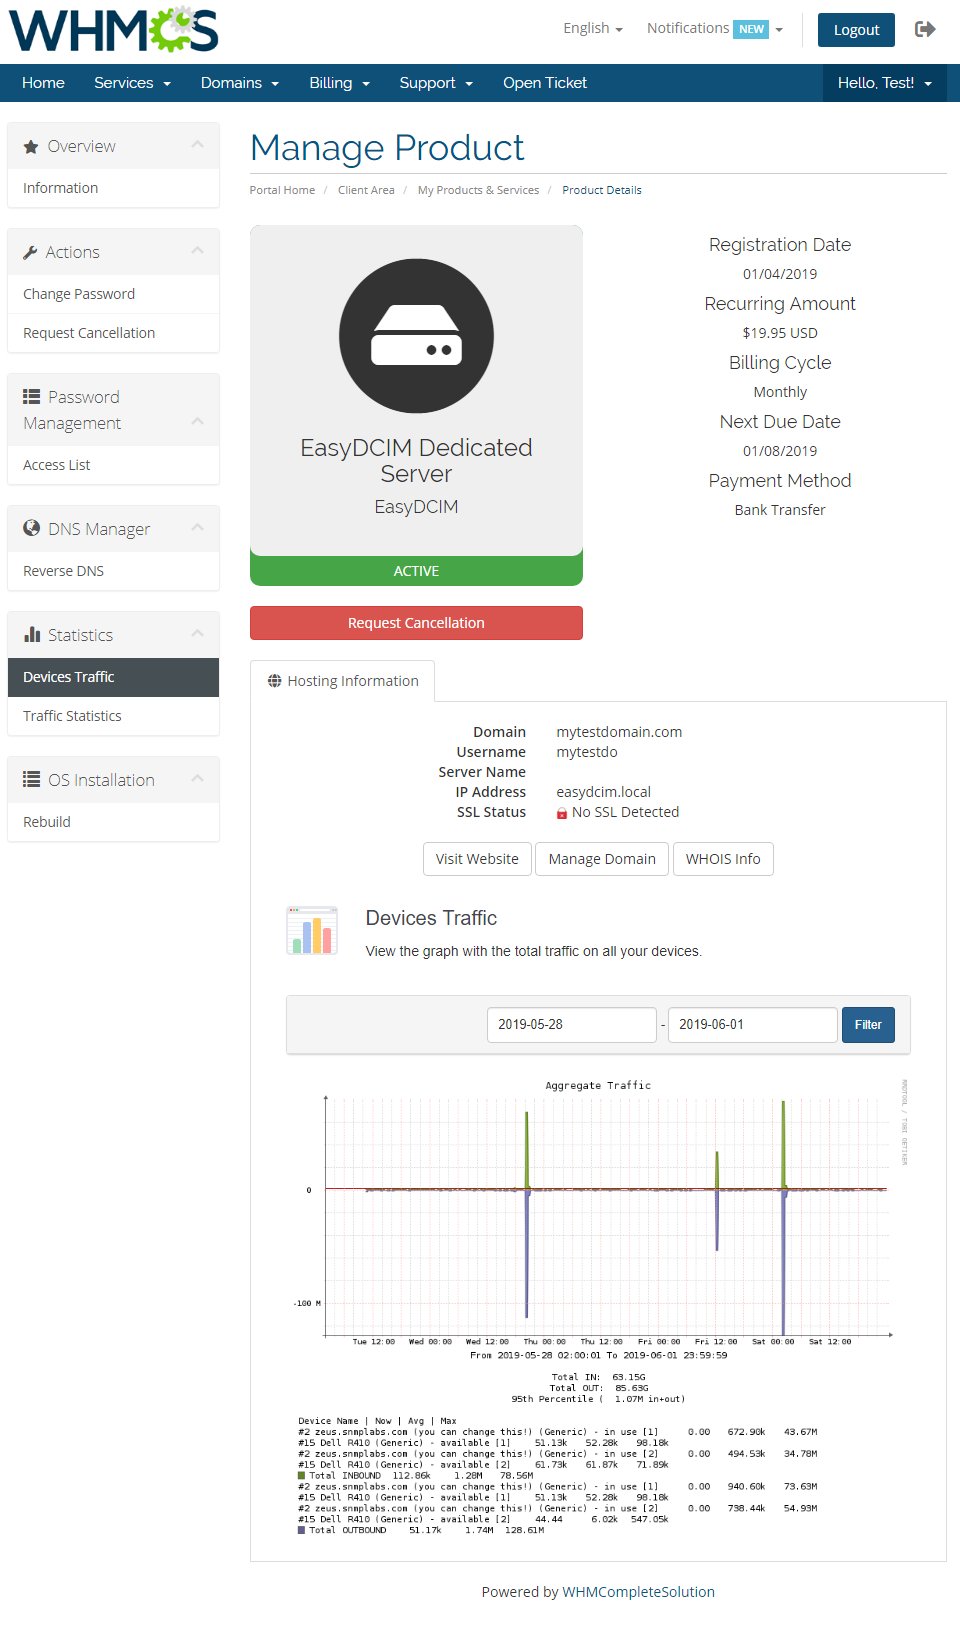
Task: Open Access List in the sidebar
Action: pyautogui.click(x=113, y=465)
